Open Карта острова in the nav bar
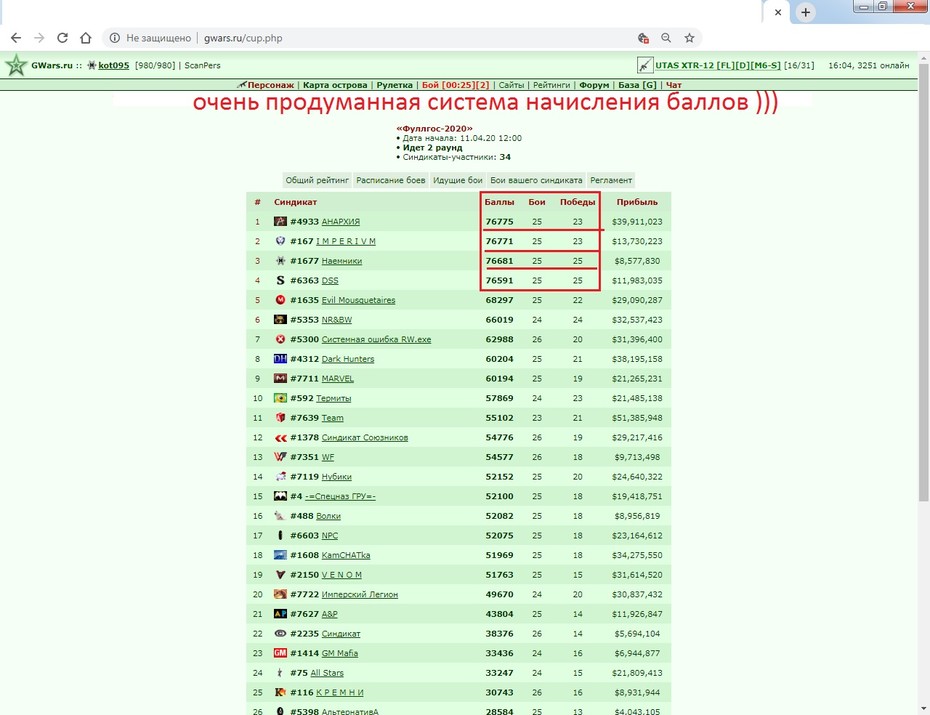930x715 pixels. (x=335, y=85)
